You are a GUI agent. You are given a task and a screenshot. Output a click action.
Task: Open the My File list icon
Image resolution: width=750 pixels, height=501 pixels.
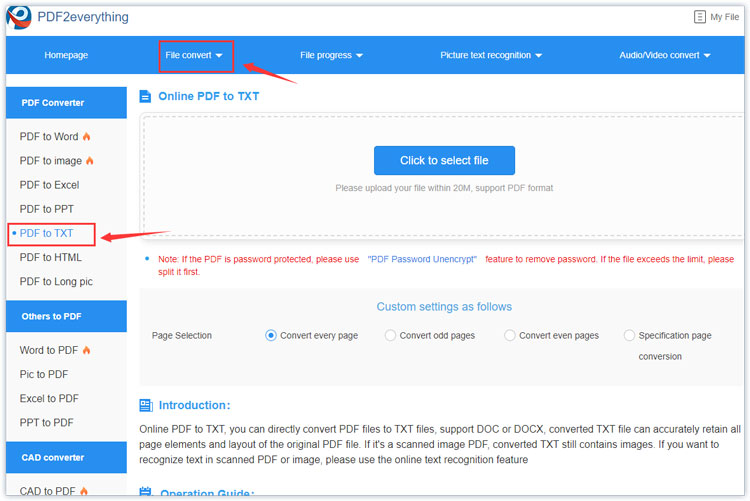click(x=699, y=17)
